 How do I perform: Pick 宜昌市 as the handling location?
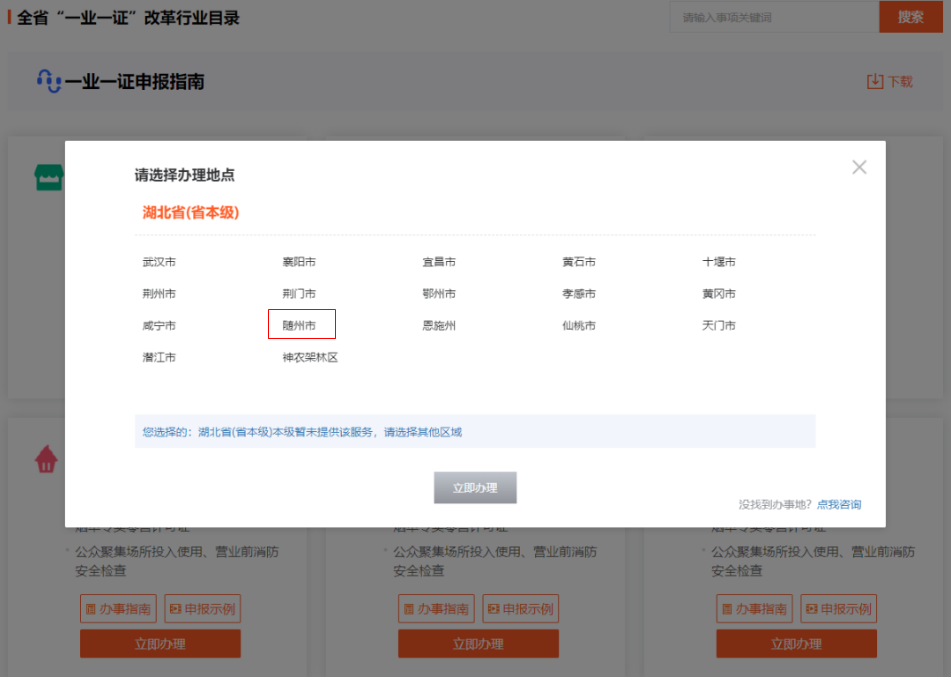pos(439,262)
